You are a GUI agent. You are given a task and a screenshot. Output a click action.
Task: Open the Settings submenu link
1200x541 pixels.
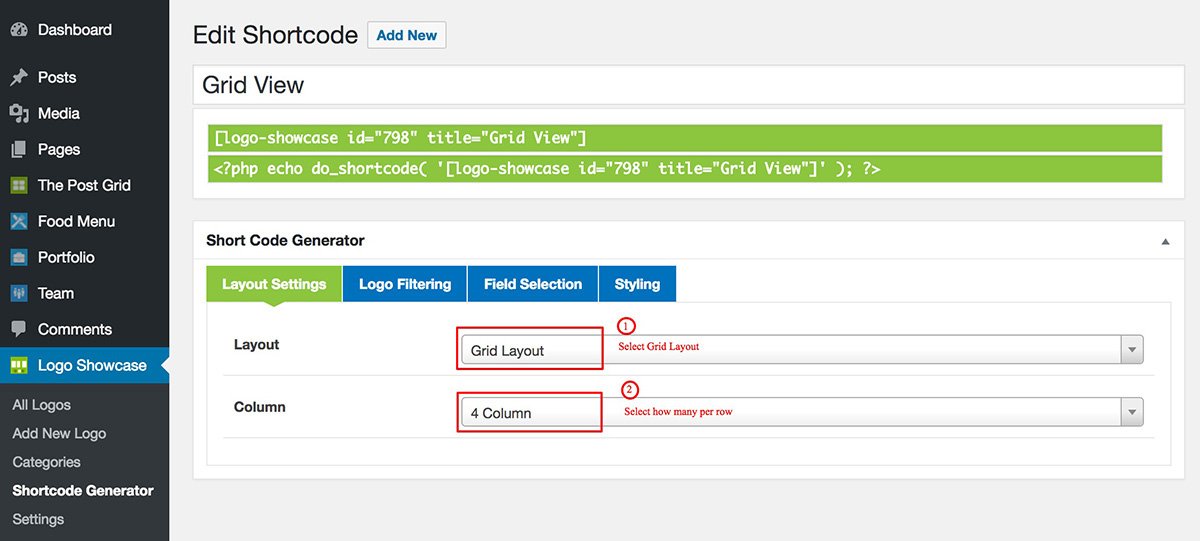click(x=38, y=519)
